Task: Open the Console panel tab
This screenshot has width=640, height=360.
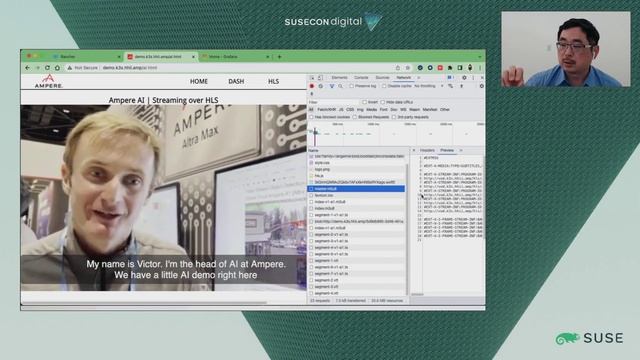Action: [361, 78]
